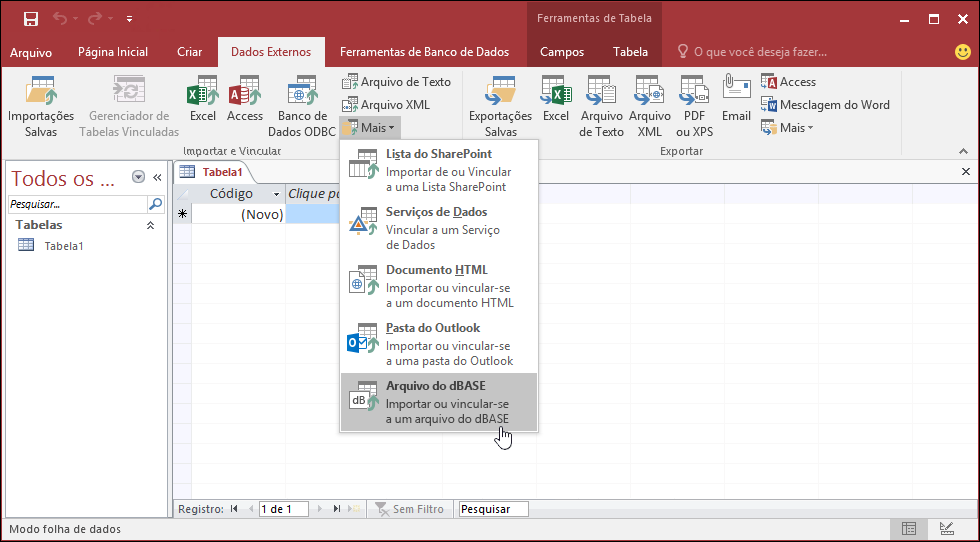Screen dimensions: 980x542
Task: Expand the export Mais dropdown
Action: [x=787, y=128]
